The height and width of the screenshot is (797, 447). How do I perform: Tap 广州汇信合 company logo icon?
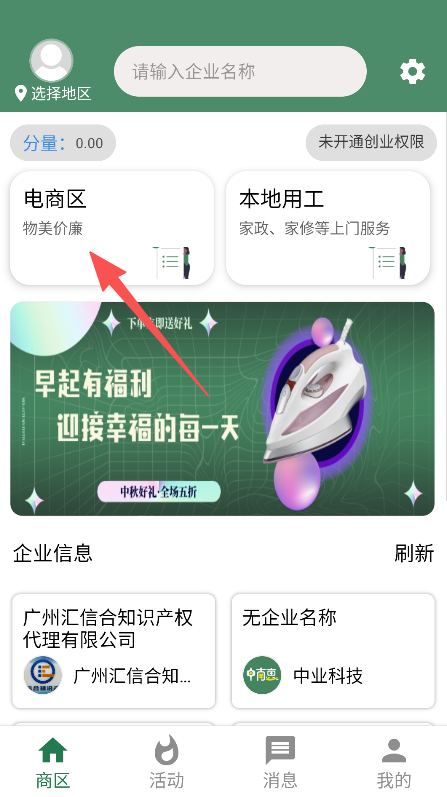(x=43, y=676)
